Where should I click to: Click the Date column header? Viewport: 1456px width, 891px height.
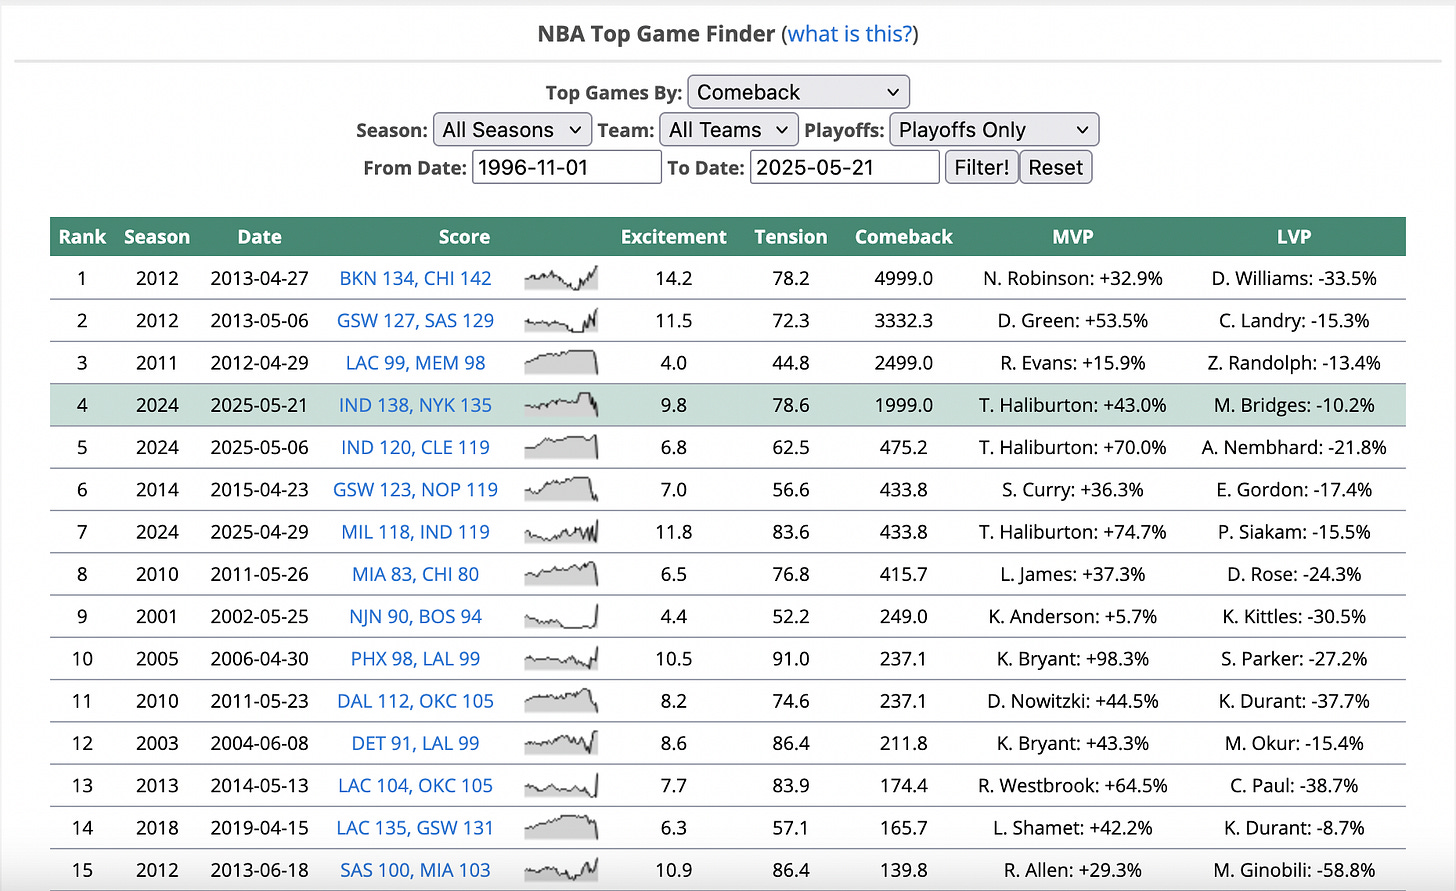click(x=259, y=237)
